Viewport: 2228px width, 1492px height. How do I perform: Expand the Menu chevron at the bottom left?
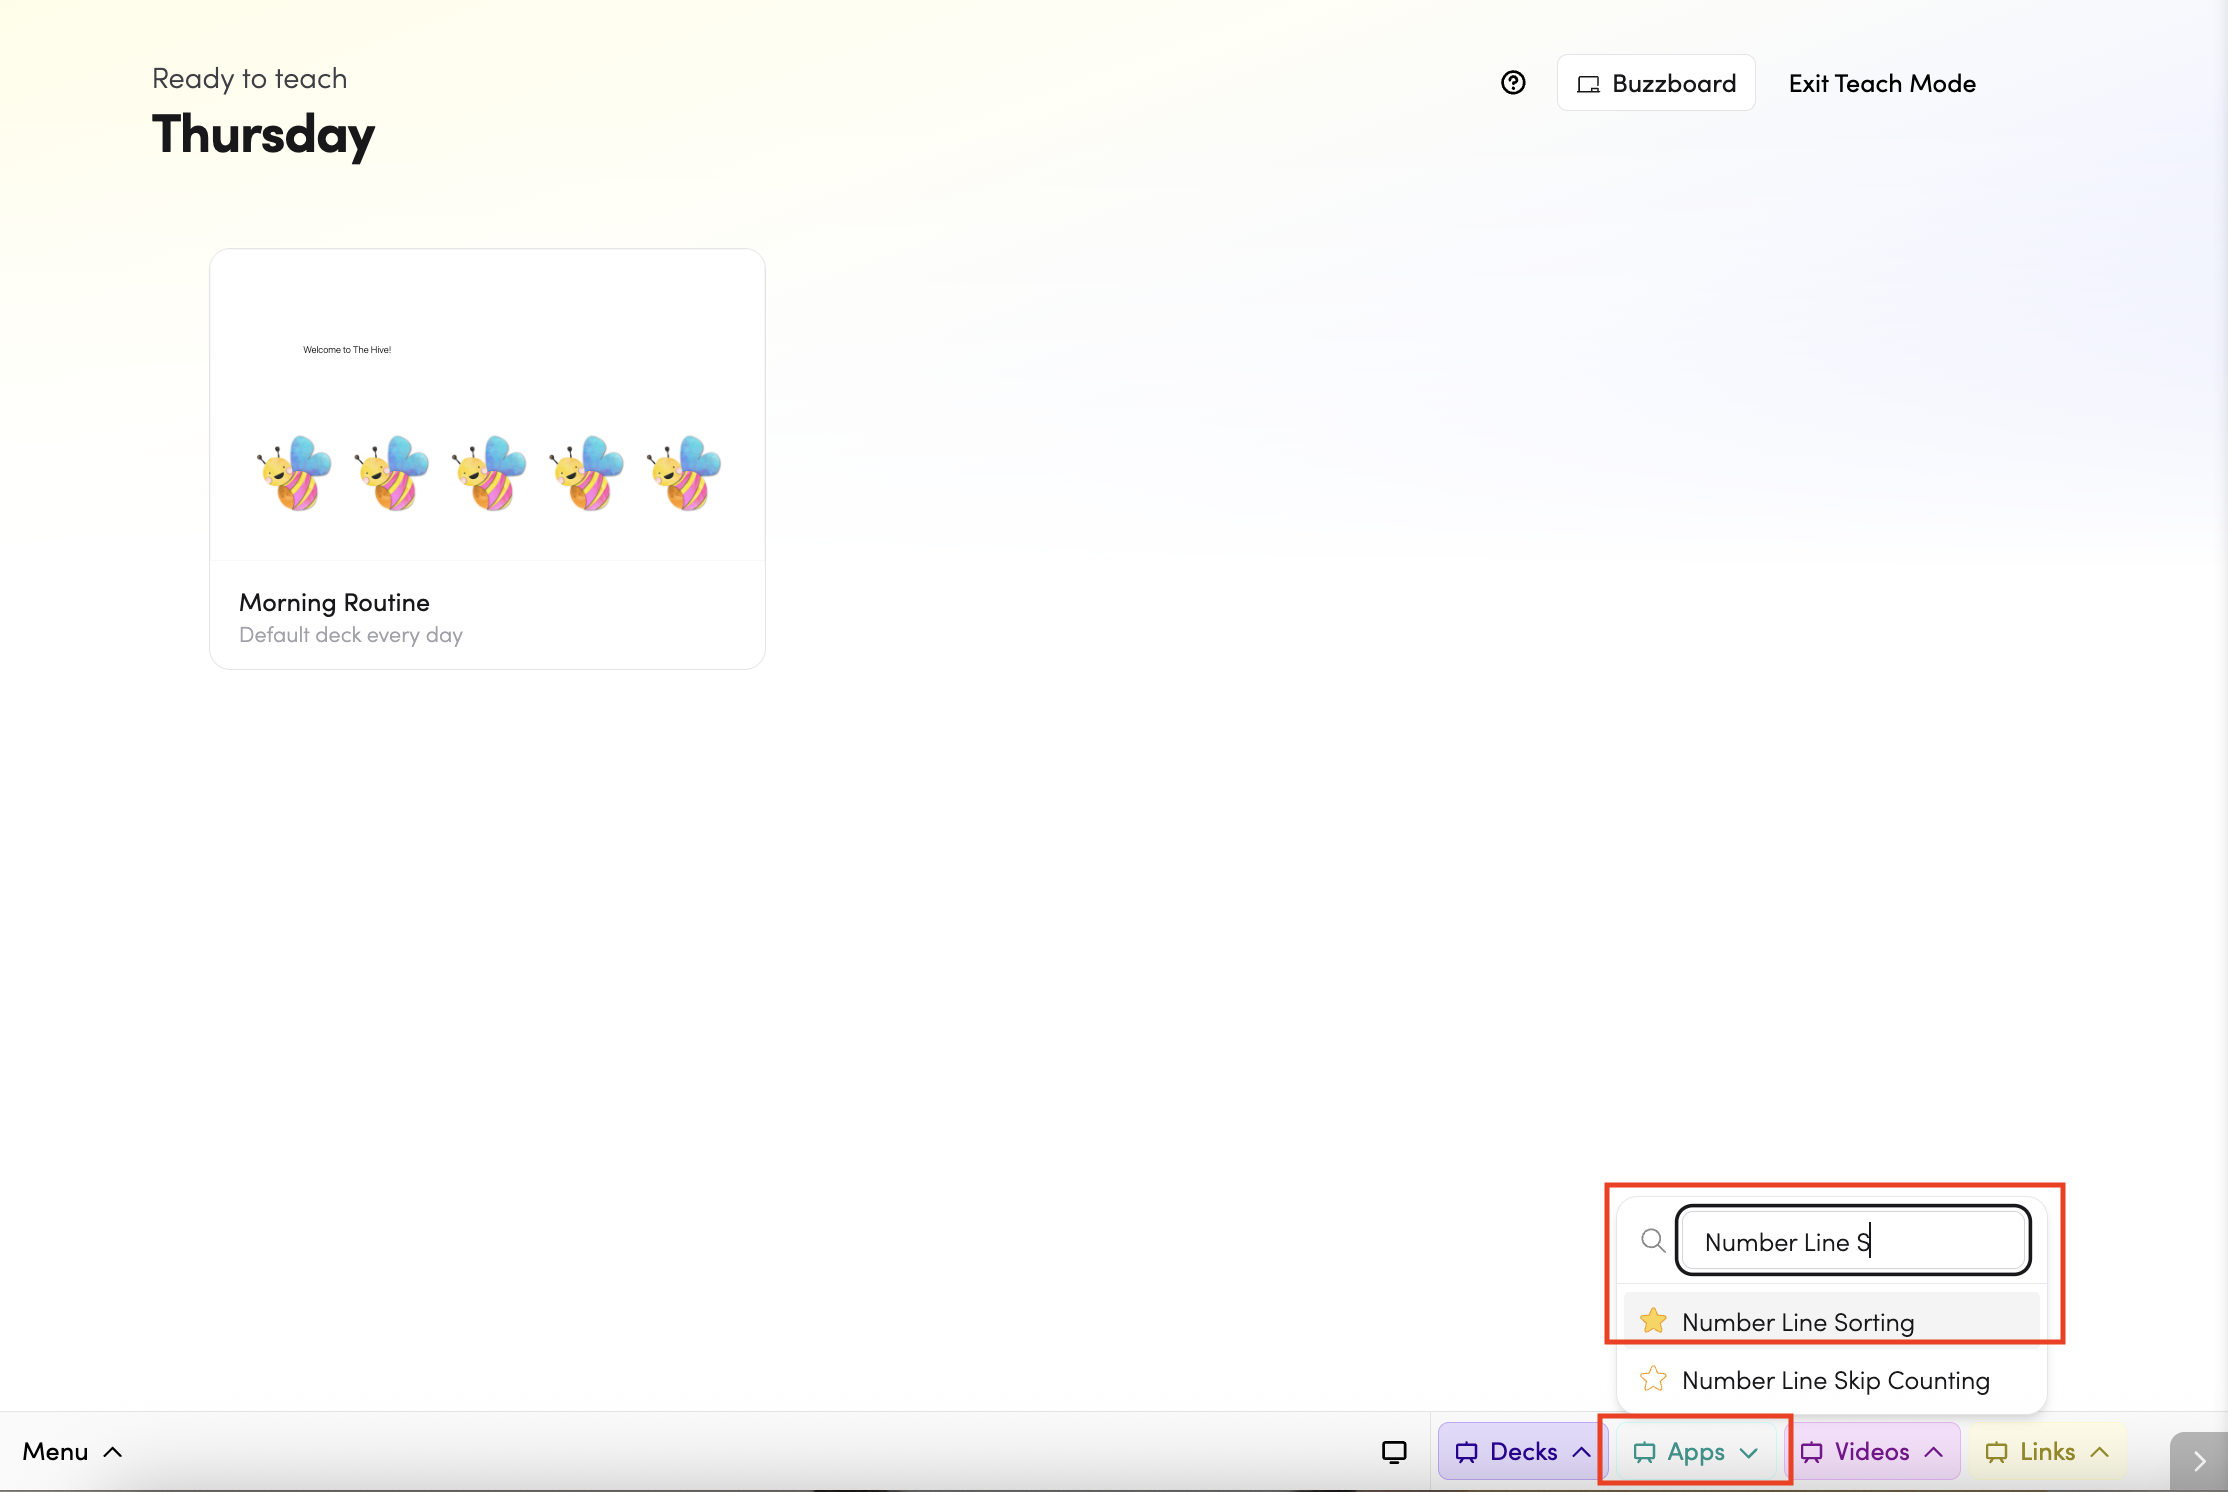pyautogui.click(x=113, y=1451)
